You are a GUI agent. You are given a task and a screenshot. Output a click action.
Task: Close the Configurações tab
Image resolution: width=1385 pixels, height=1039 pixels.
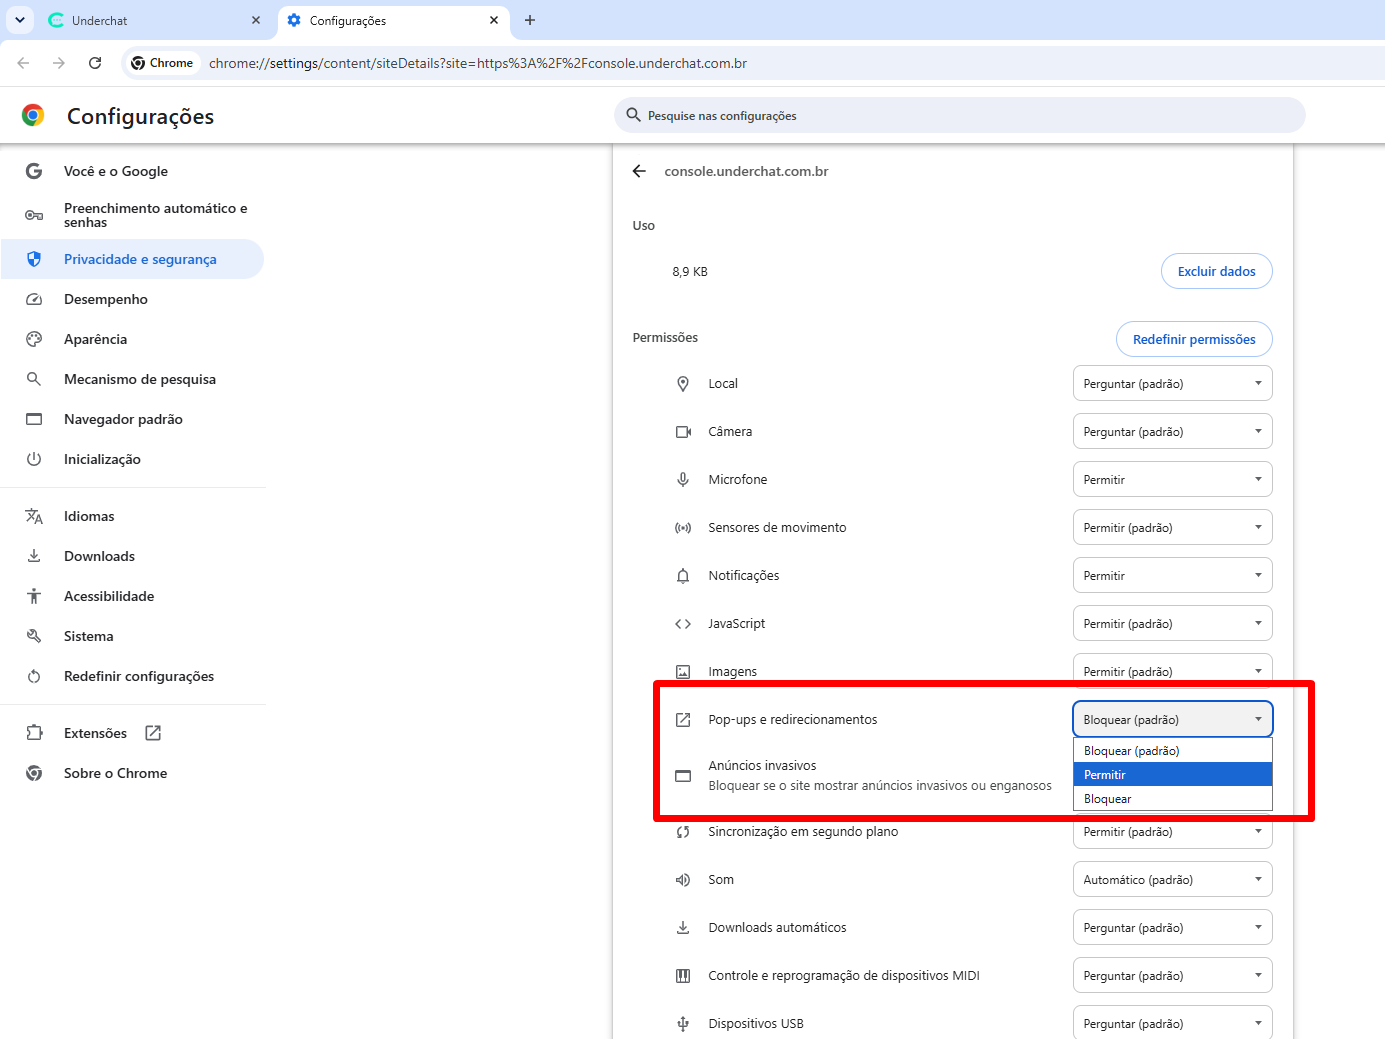[x=494, y=20]
